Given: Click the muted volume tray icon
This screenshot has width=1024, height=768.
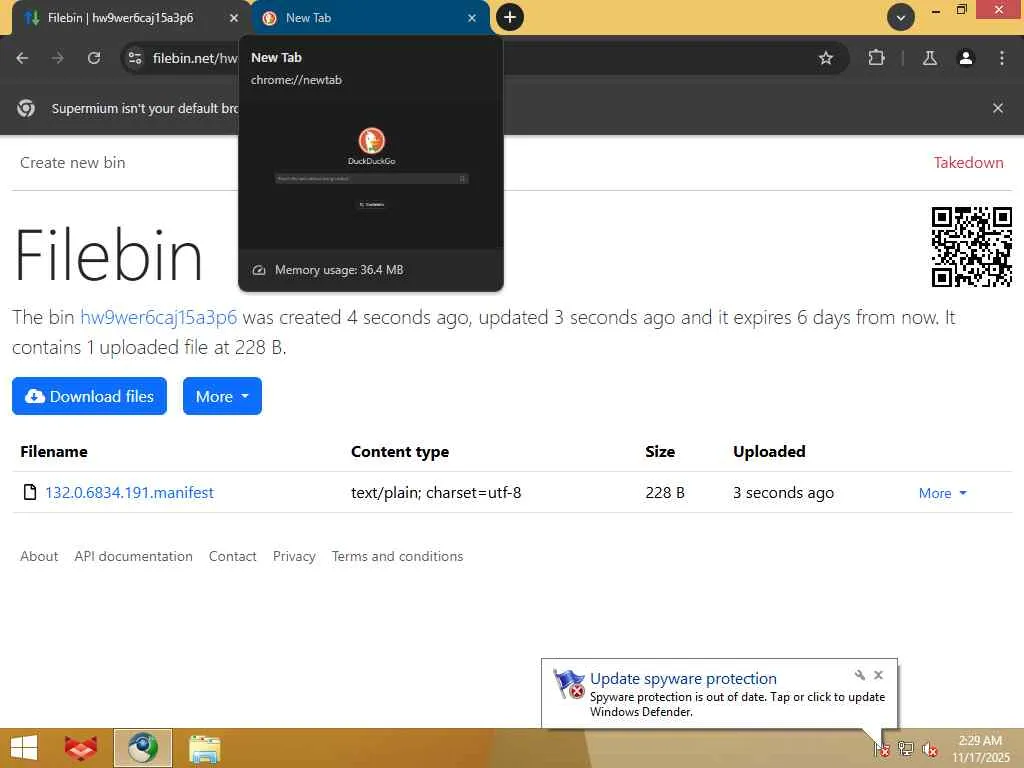Looking at the screenshot, I should coord(930,749).
